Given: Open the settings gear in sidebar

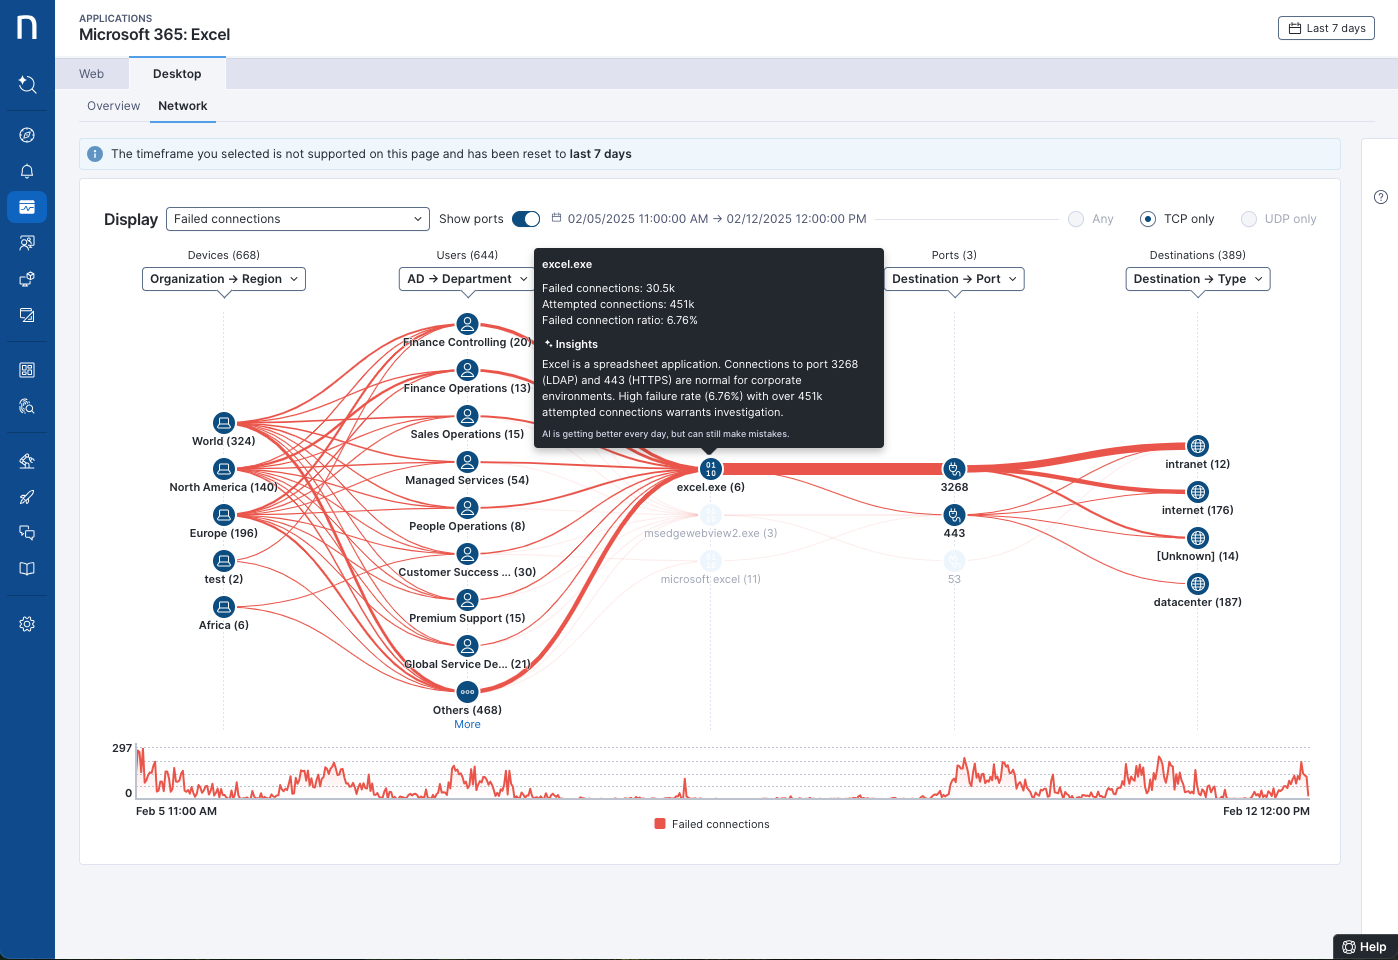Looking at the screenshot, I should [x=27, y=624].
